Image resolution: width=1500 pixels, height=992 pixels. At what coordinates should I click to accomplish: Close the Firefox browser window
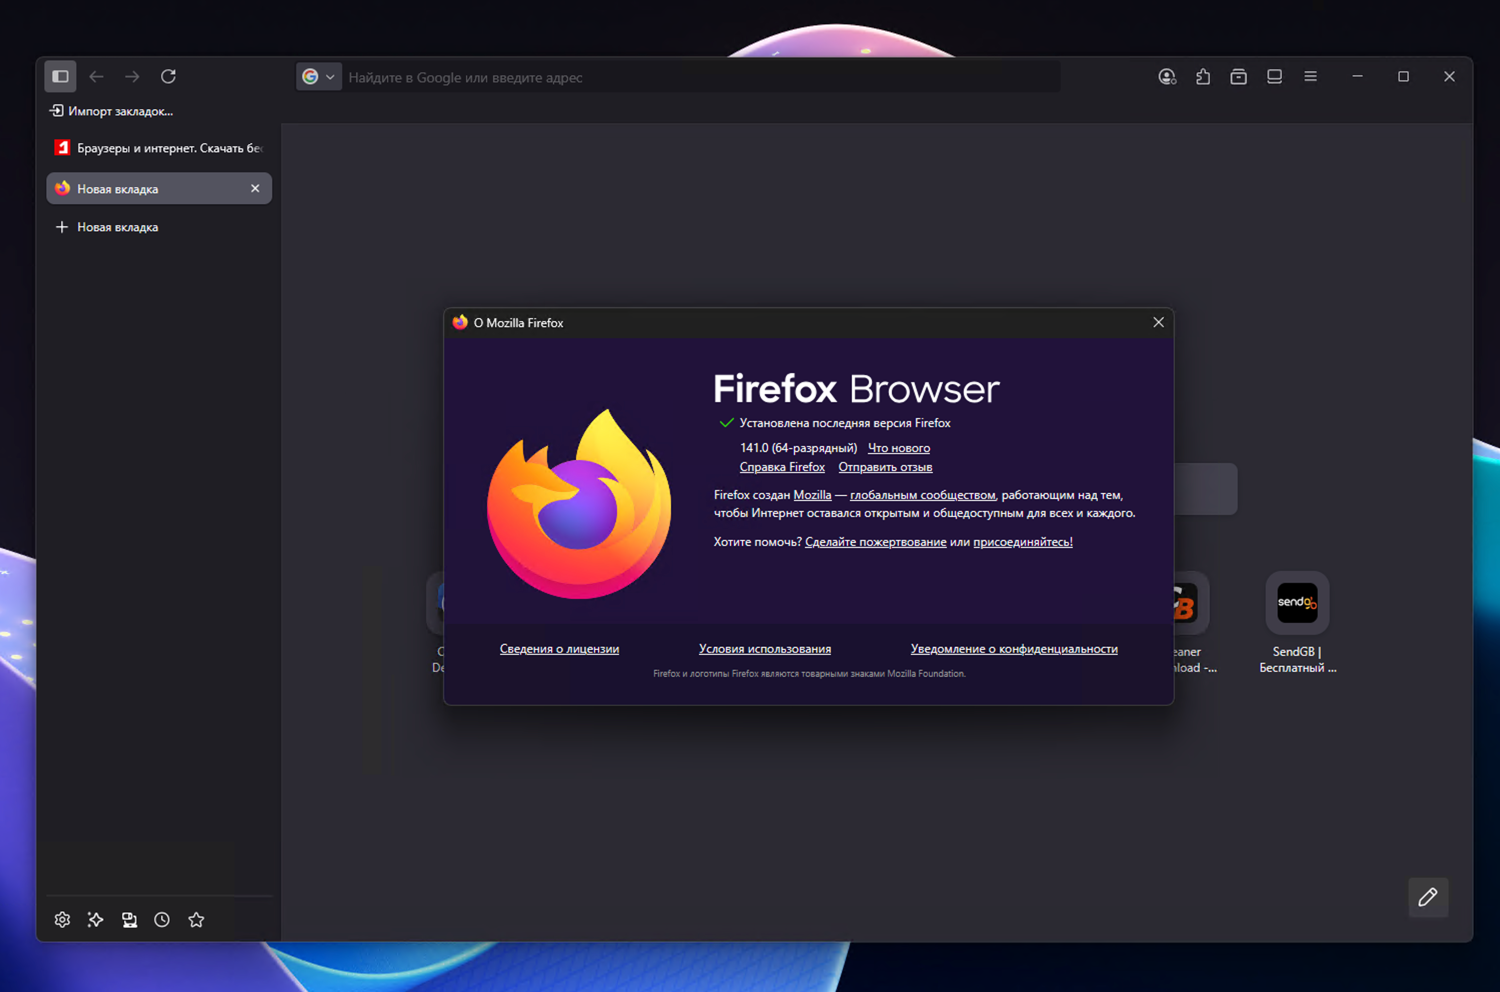1449,76
